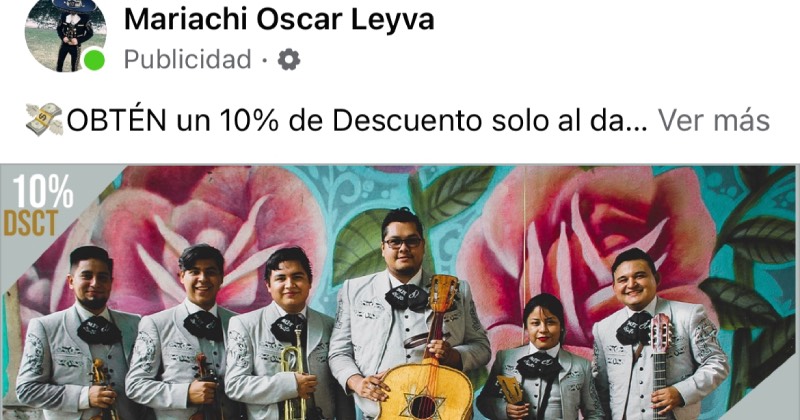Expand post text with Ver más
The height and width of the screenshot is (420, 800).
(713, 120)
